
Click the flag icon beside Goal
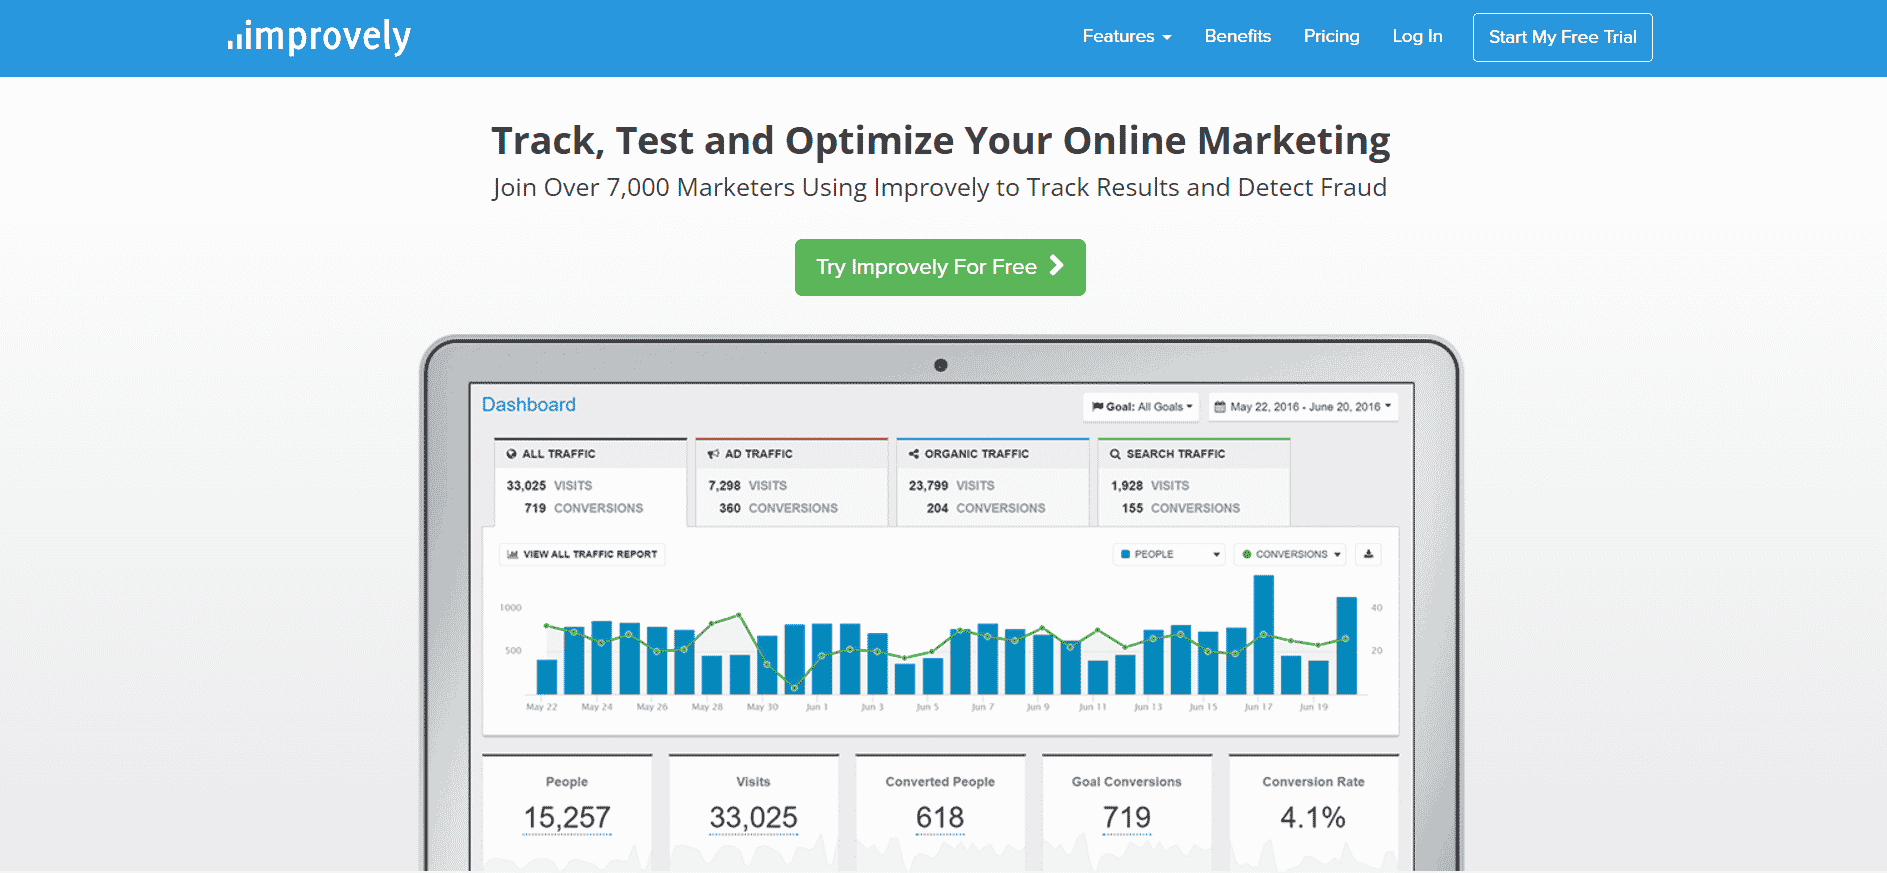pos(1097,407)
